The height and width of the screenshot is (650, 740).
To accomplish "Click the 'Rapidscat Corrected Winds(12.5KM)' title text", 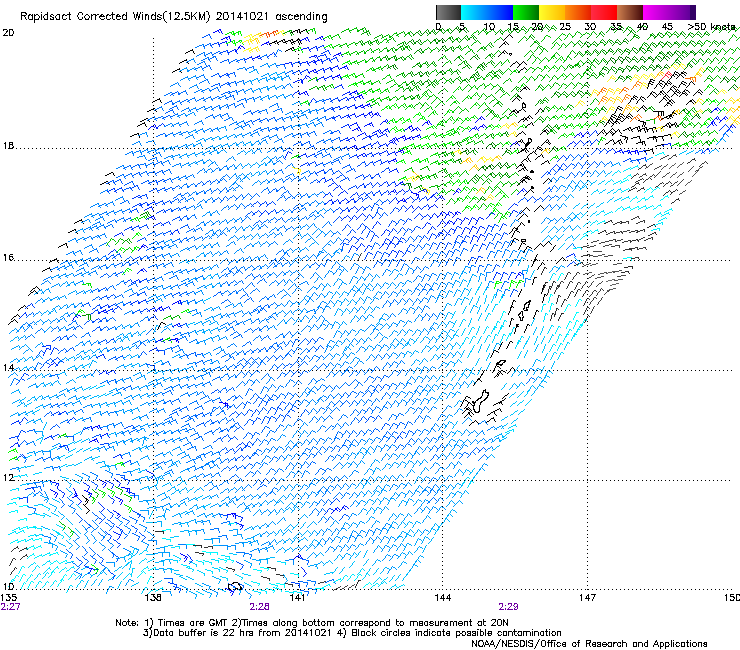I will (x=115, y=16).
